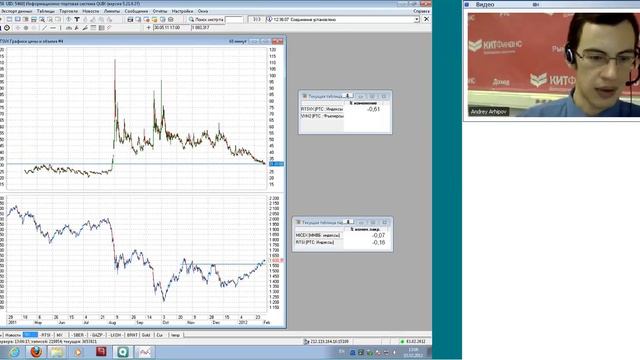Select the bold T text toolbar icon
The height and width of the screenshot is (360, 640).
click(x=77, y=20)
